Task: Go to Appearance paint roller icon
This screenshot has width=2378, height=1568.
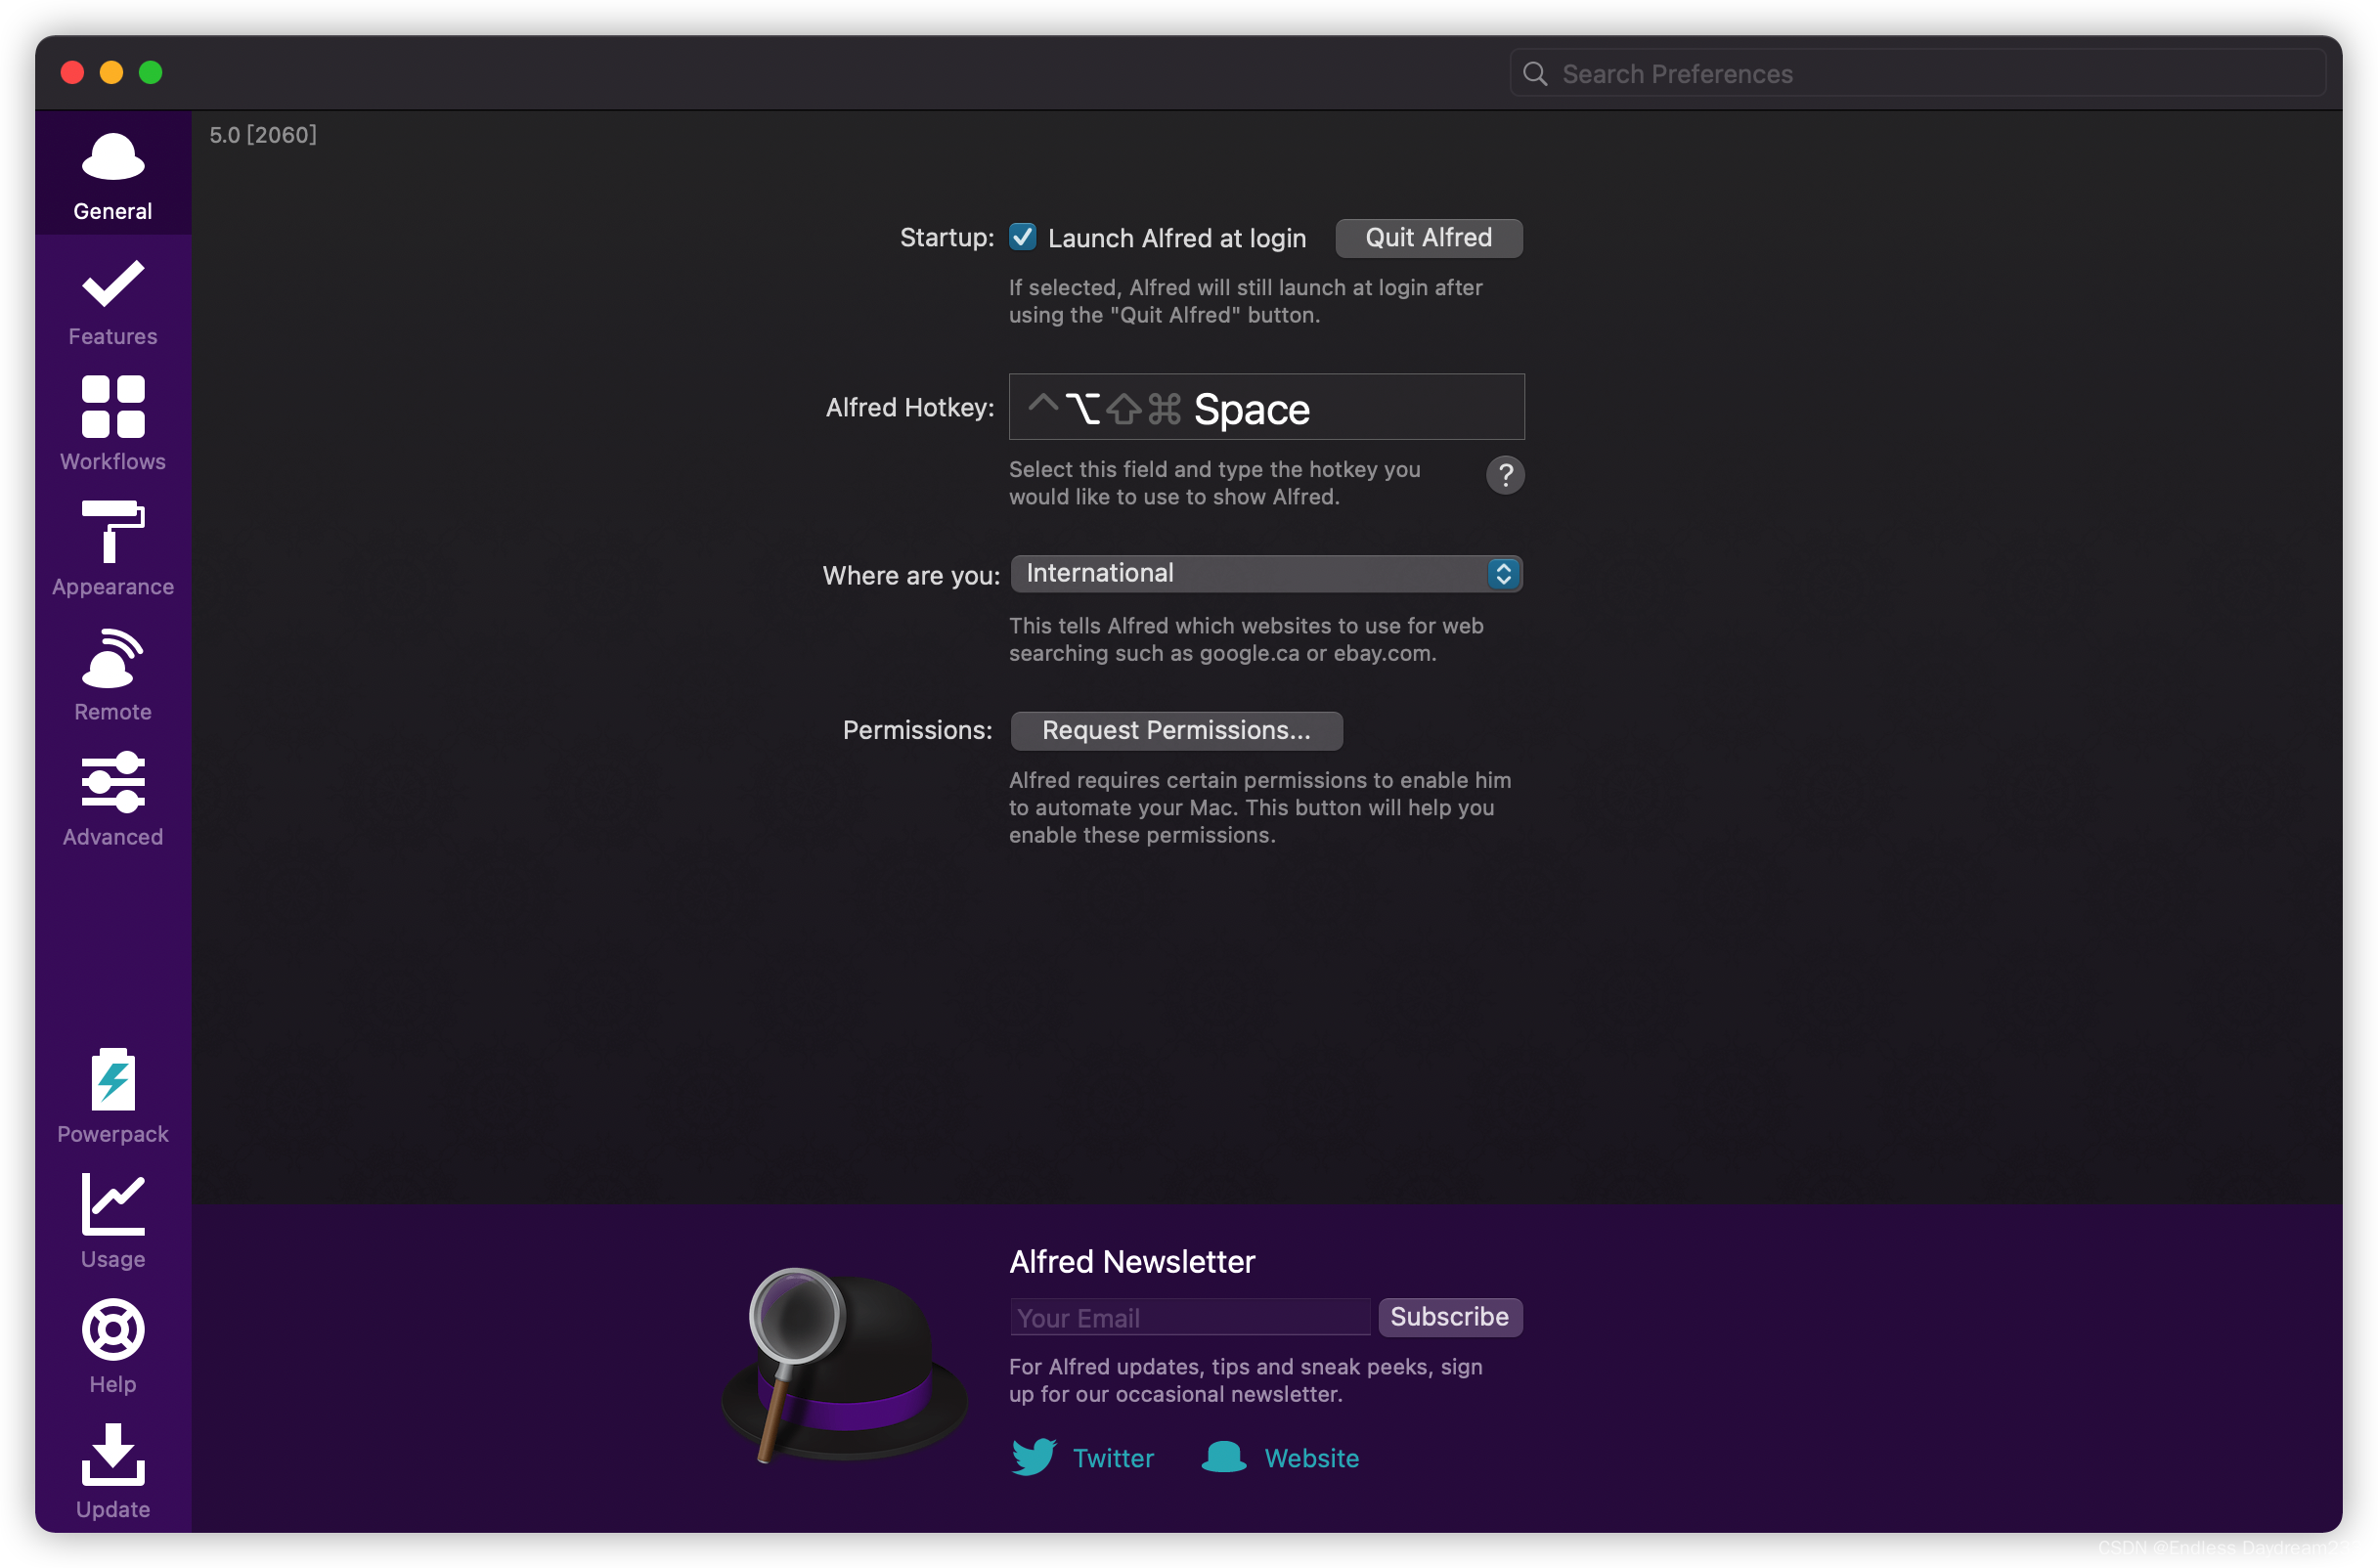Action: click(113, 549)
